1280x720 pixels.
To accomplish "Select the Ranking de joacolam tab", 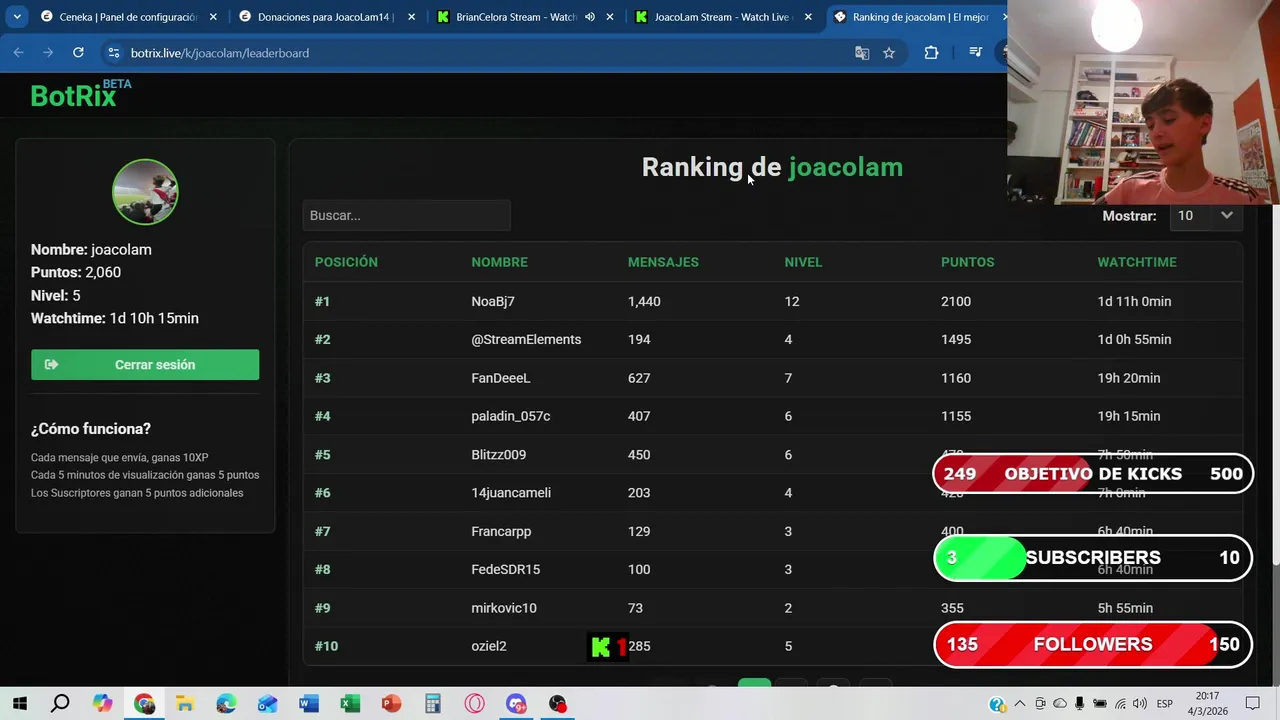I will click(x=915, y=17).
